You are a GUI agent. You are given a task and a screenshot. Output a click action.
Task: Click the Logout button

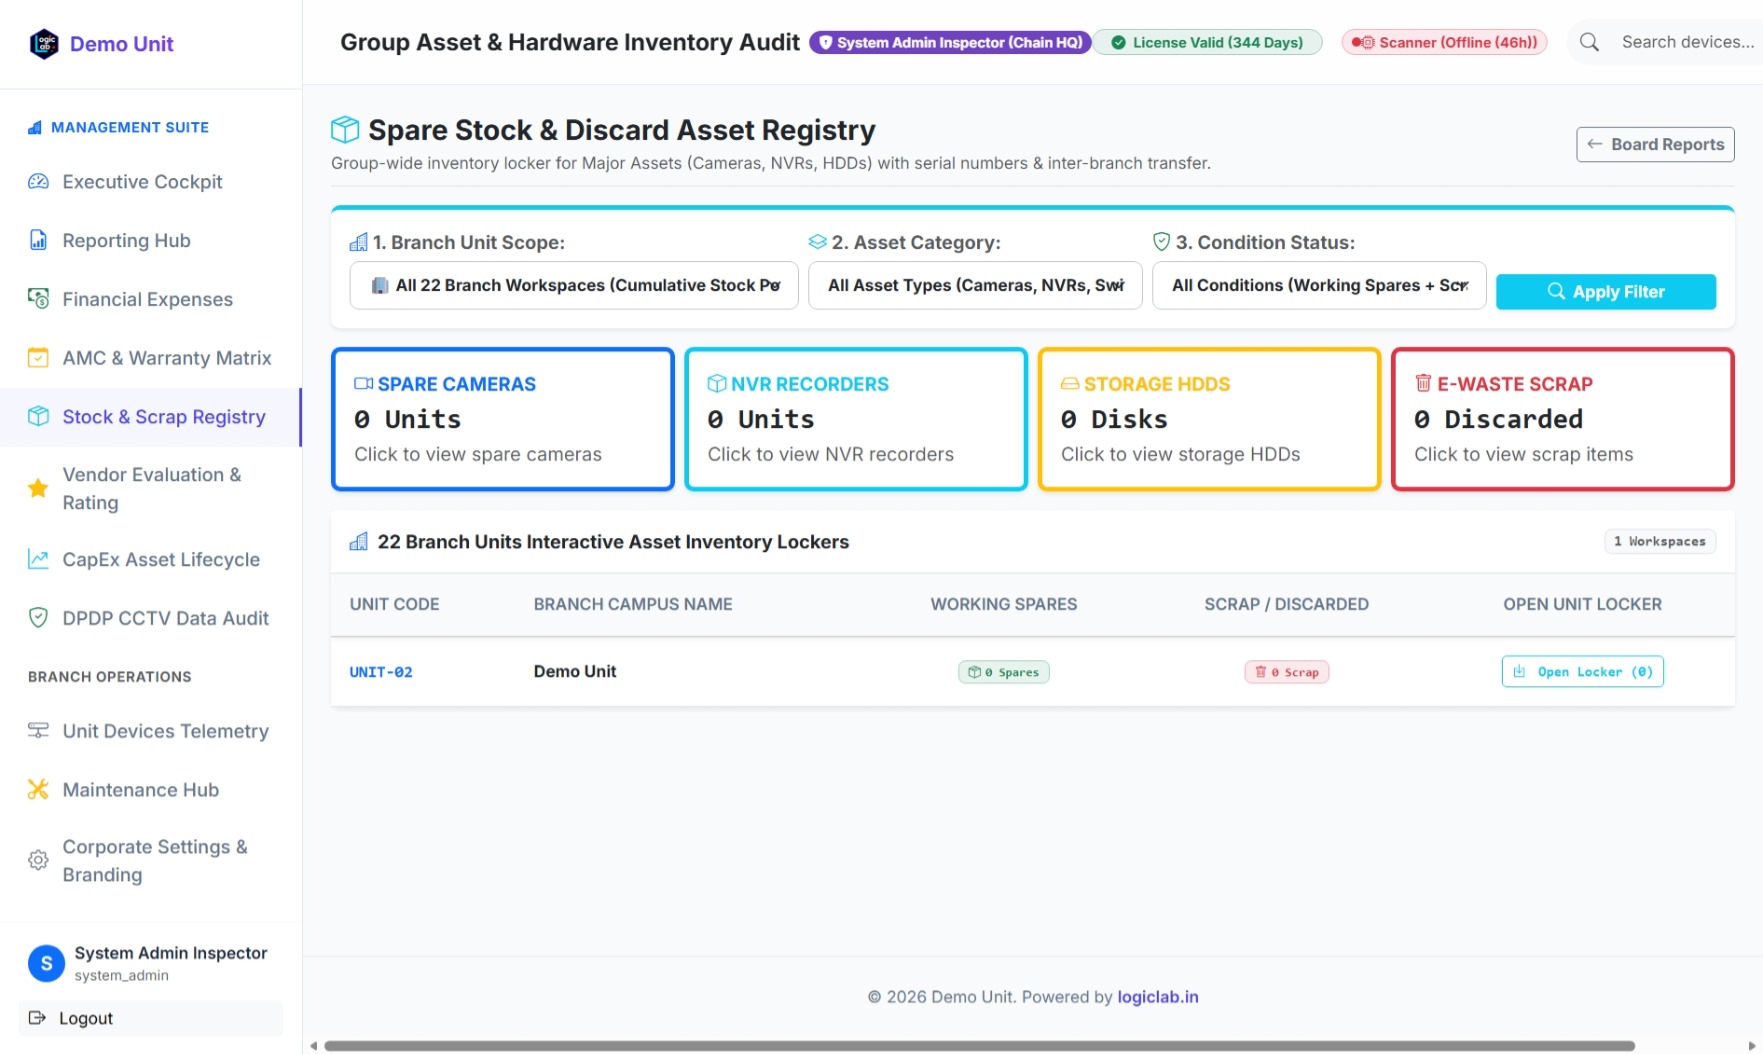pyautogui.click(x=151, y=1018)
